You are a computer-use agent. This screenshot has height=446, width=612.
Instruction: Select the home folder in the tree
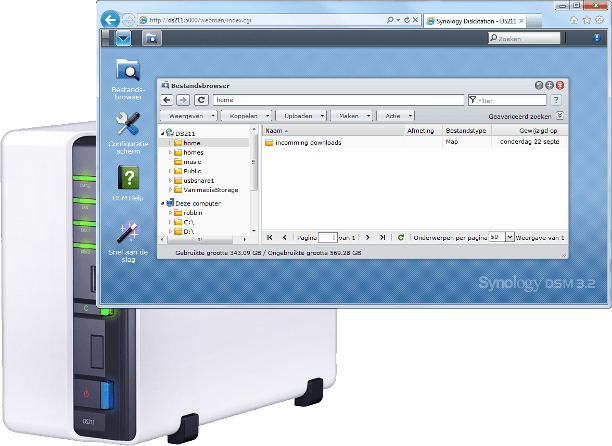192,143
